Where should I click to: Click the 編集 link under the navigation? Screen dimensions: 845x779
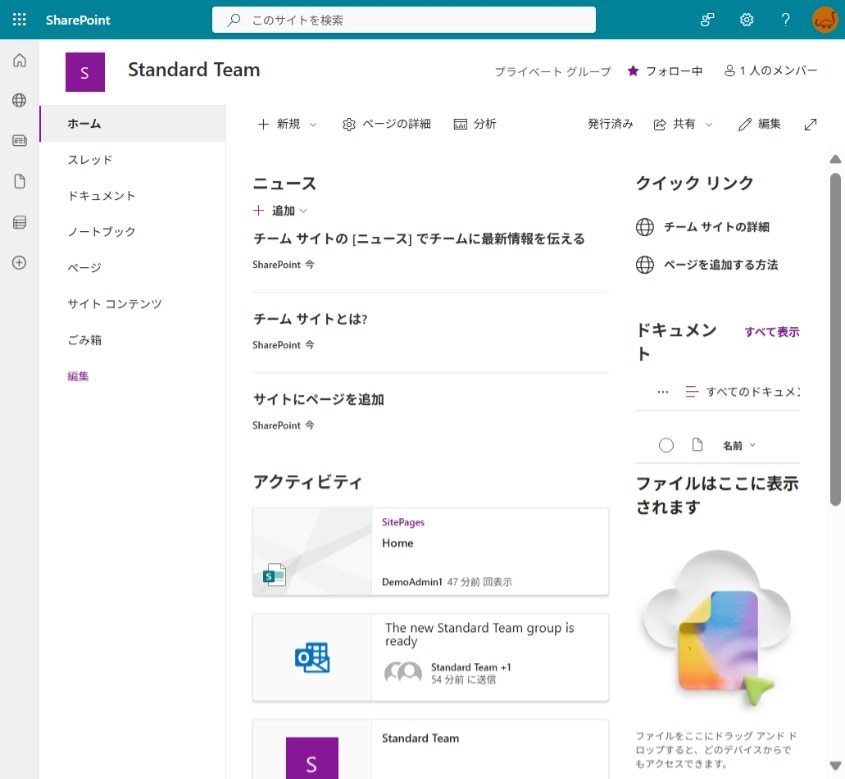[78, 376]
